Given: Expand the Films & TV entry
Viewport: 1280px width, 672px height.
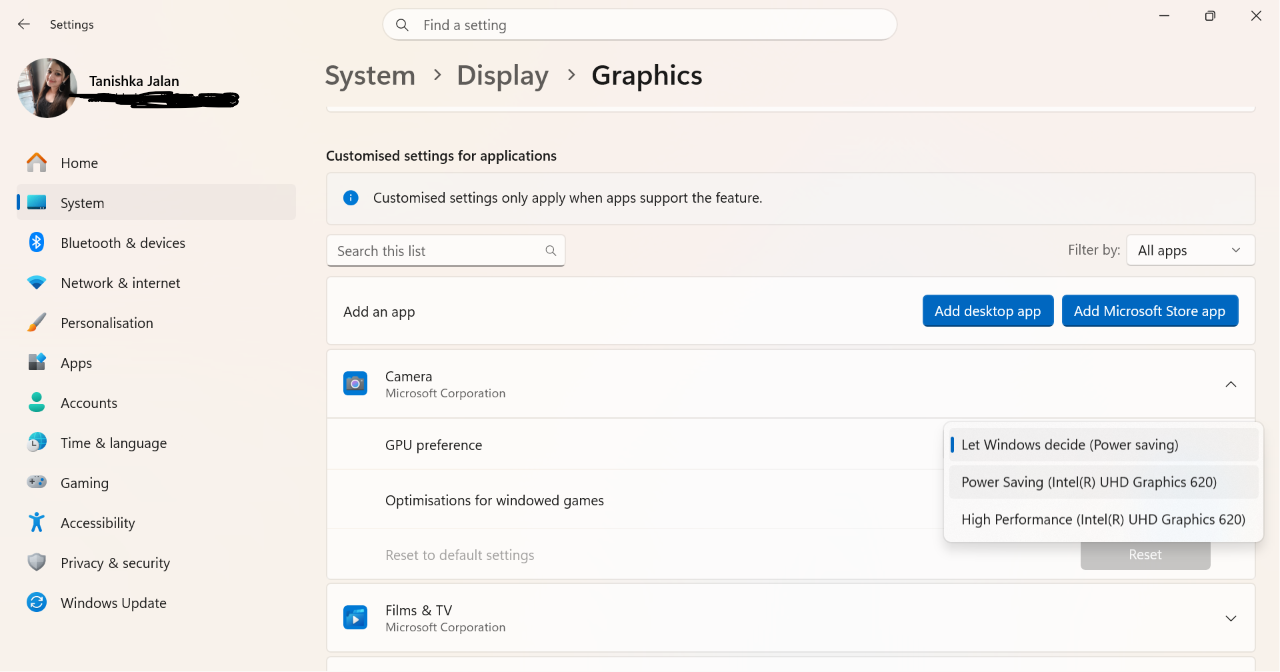Looking at the screenshot, I should click(1231, 618).
